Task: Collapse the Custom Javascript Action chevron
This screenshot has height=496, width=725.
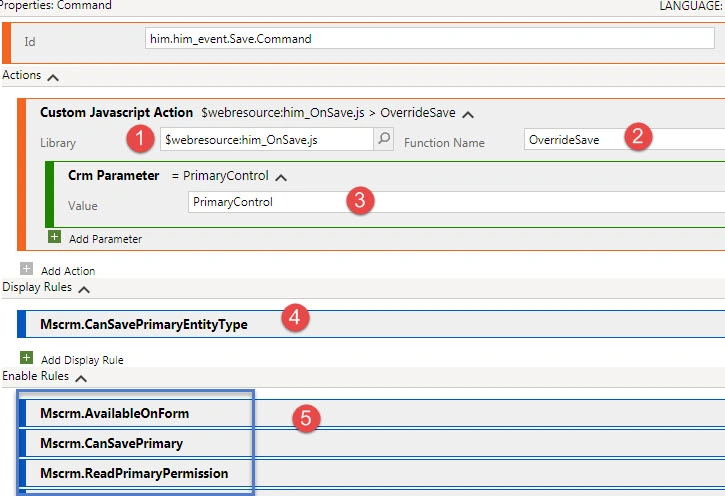Action: click(x=468, y=114)
